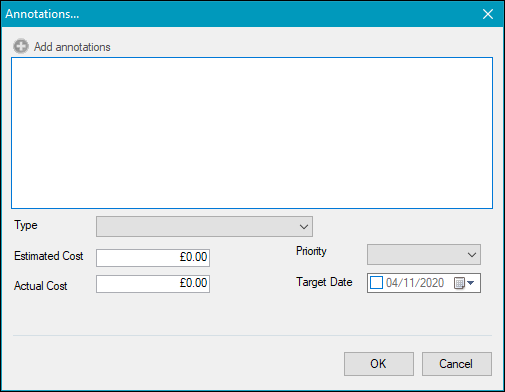Click the Target Date label

pos(324,282)
